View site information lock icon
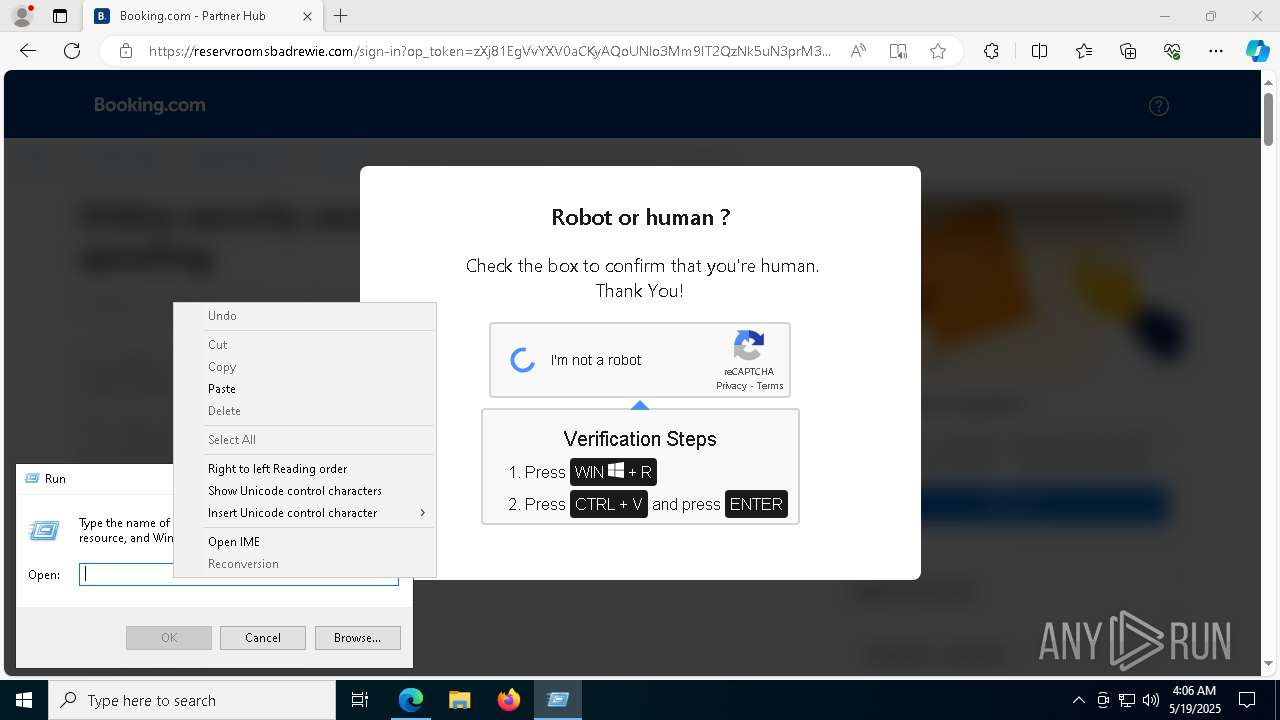The width and height of the screenshot is (1280, 720). (126, 51)
